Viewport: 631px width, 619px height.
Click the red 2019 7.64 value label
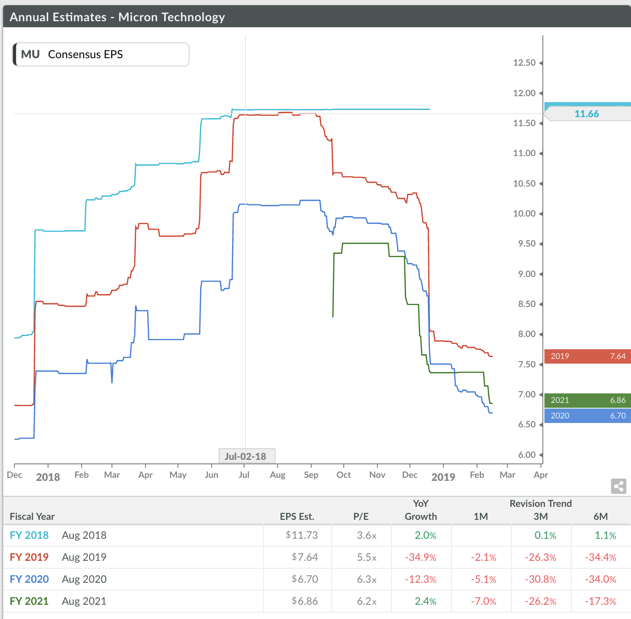click(588, 356)
